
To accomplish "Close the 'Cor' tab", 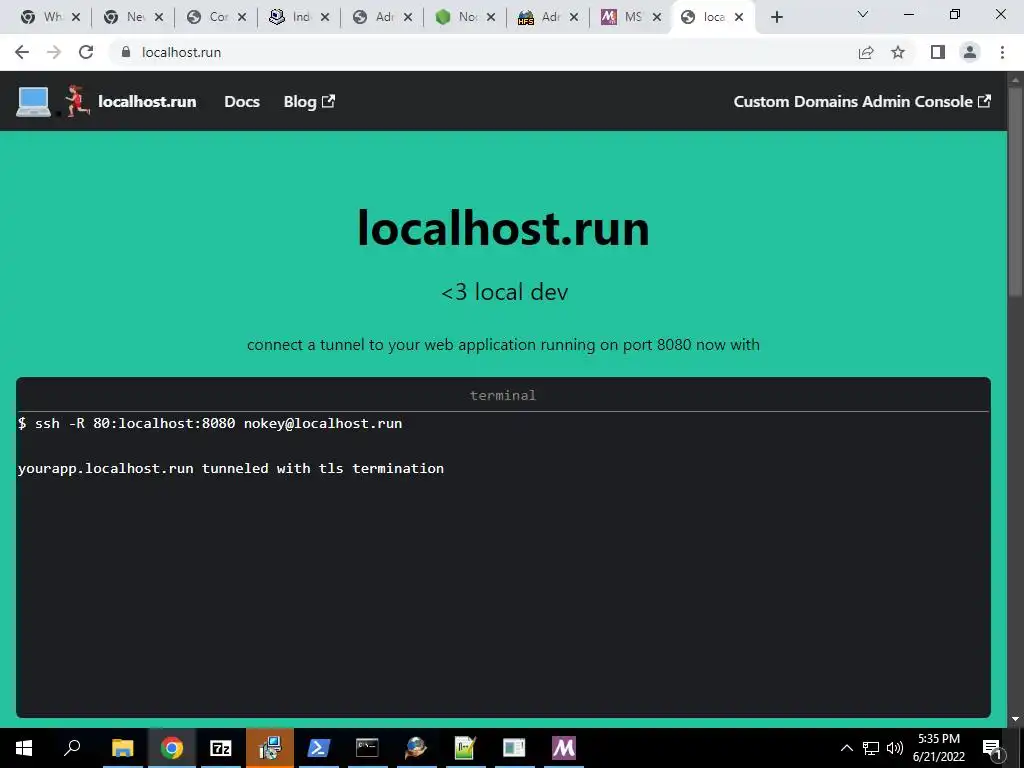I will tap(242, 17).
